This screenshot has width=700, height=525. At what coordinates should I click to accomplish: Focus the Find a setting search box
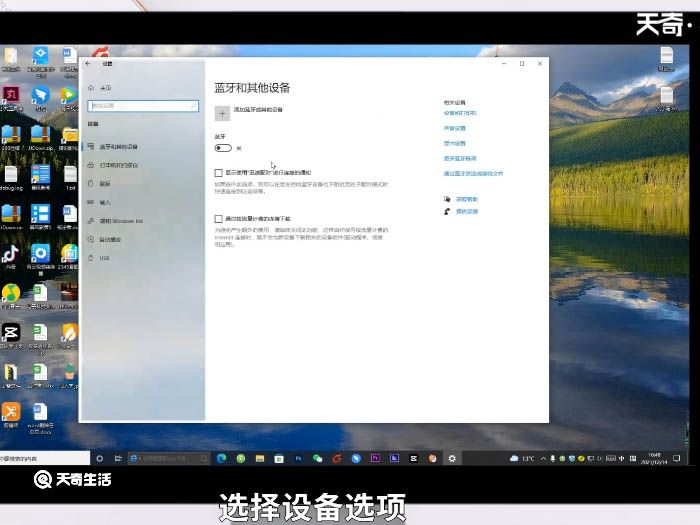(x=143, y=106)
